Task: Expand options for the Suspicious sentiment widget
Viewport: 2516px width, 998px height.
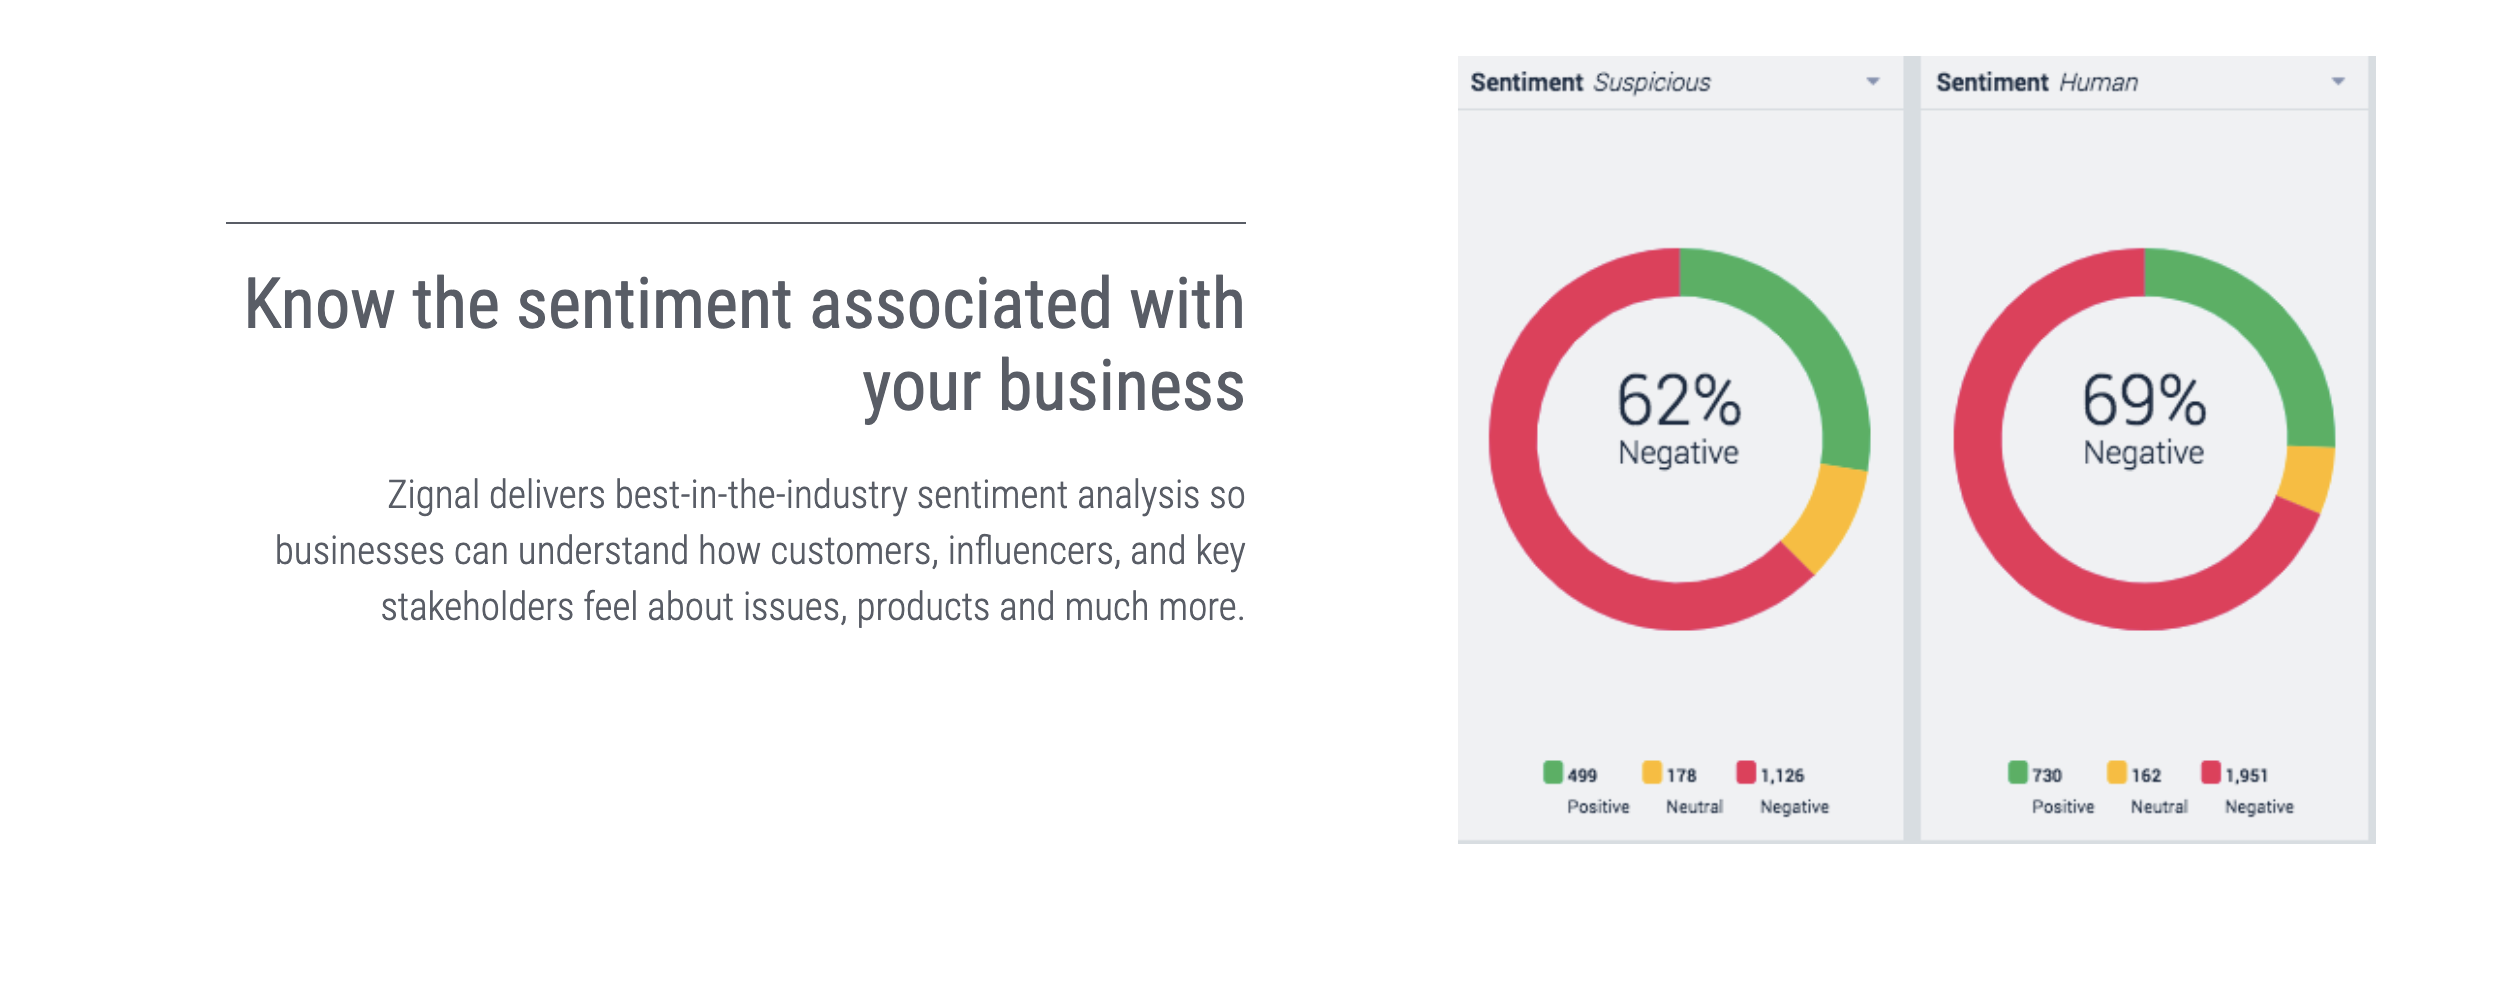Action: coord(1875,83)
